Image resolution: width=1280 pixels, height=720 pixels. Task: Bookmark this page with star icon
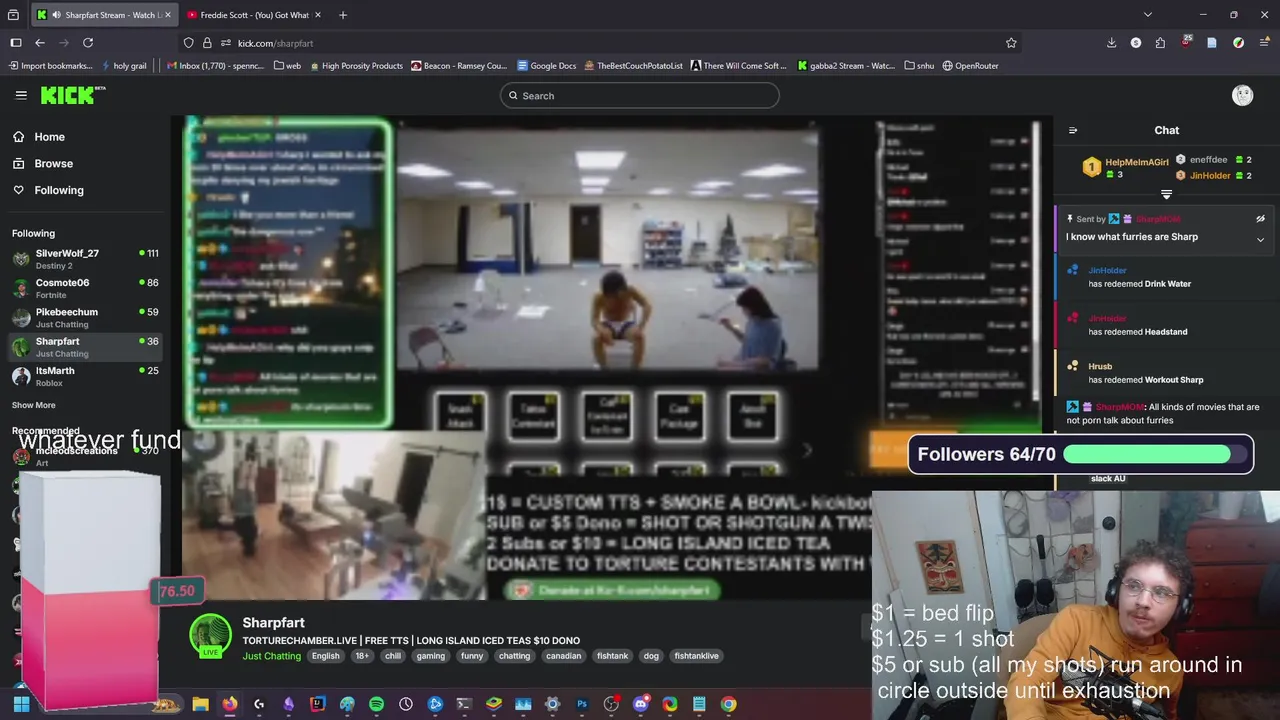(1011, 43)
